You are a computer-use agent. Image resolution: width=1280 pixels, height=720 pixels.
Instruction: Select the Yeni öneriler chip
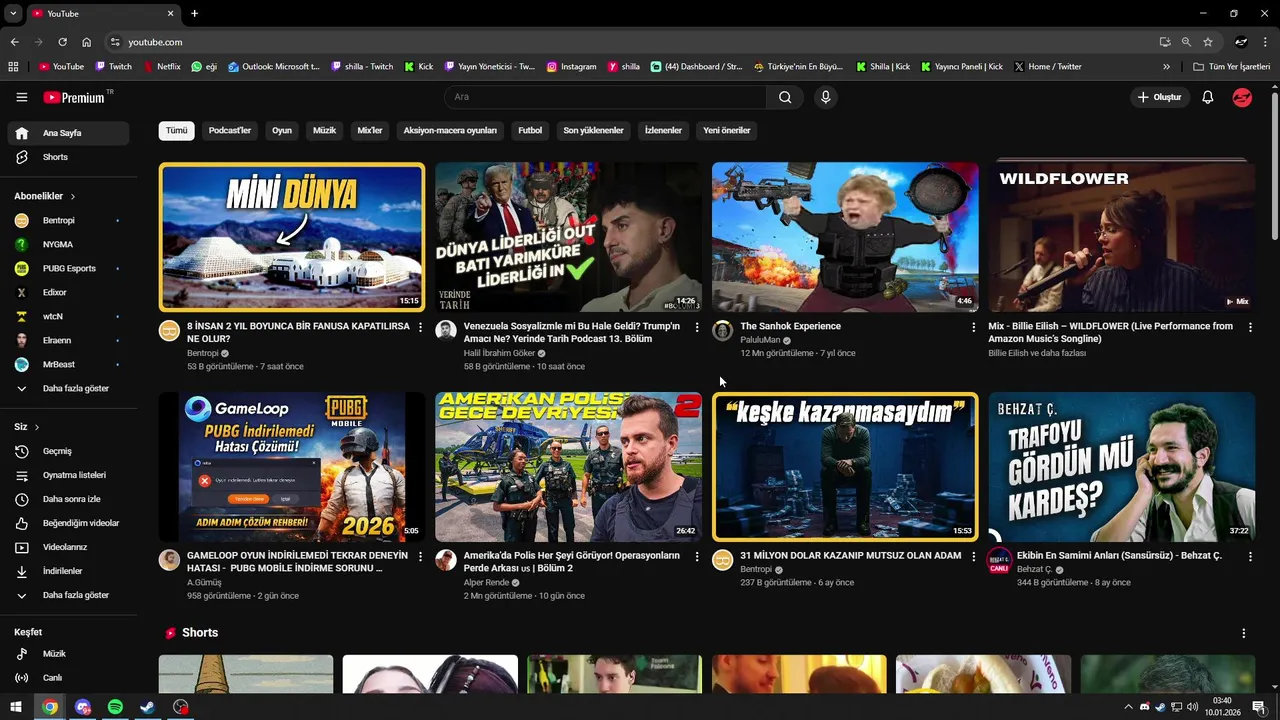click(727, 131)
